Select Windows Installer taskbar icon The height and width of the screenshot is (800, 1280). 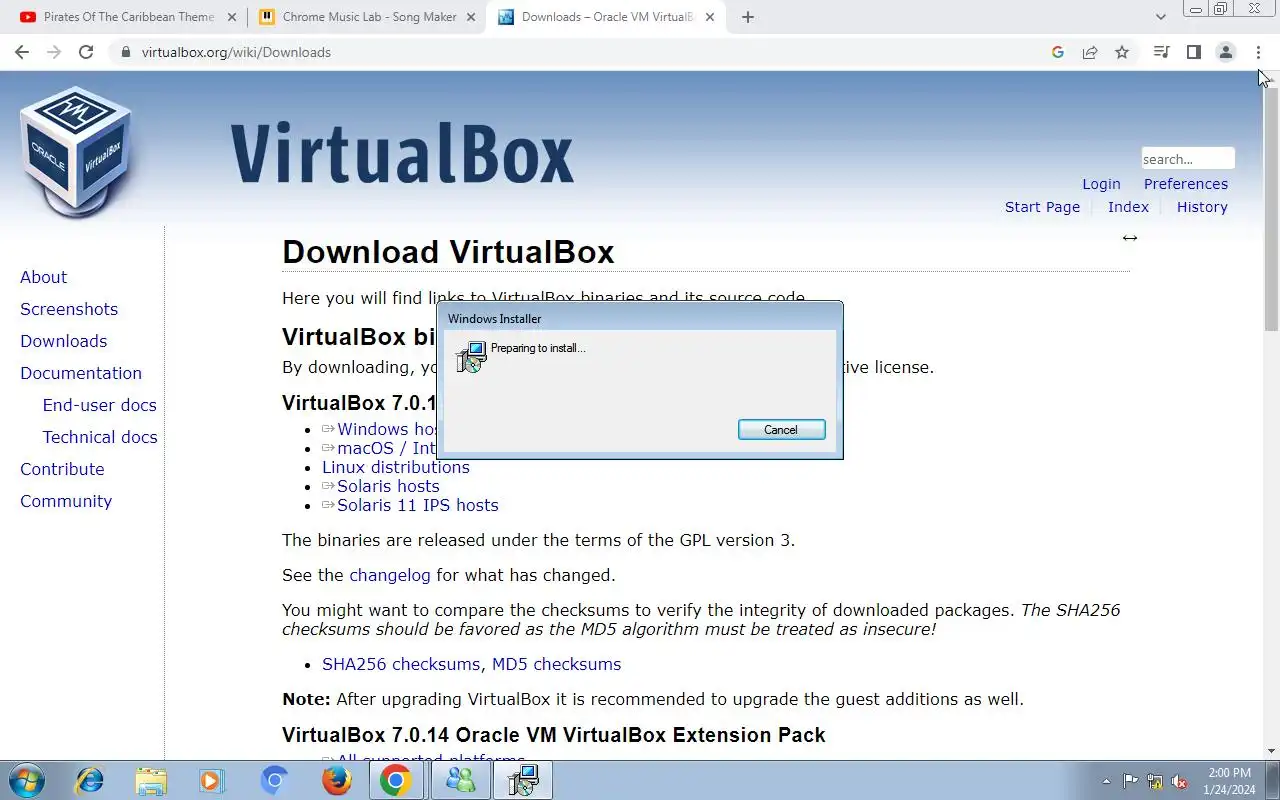[523, 780]
